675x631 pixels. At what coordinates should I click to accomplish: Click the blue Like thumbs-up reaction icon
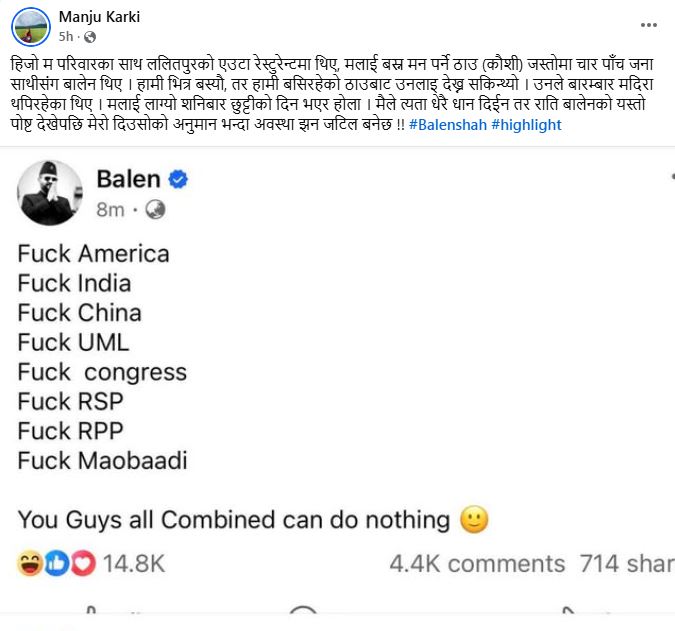coord(57,564)
